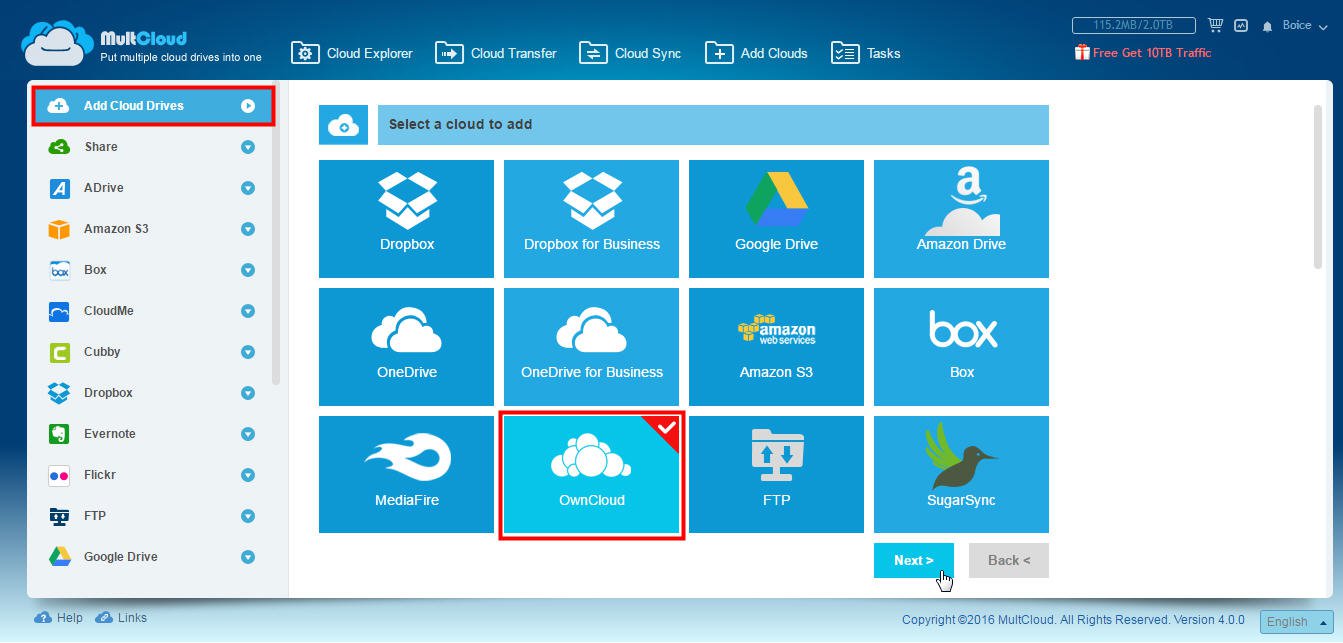1343x643 pixels.
Task: Open the footer Links link
Action: click(x=121, y=618)
